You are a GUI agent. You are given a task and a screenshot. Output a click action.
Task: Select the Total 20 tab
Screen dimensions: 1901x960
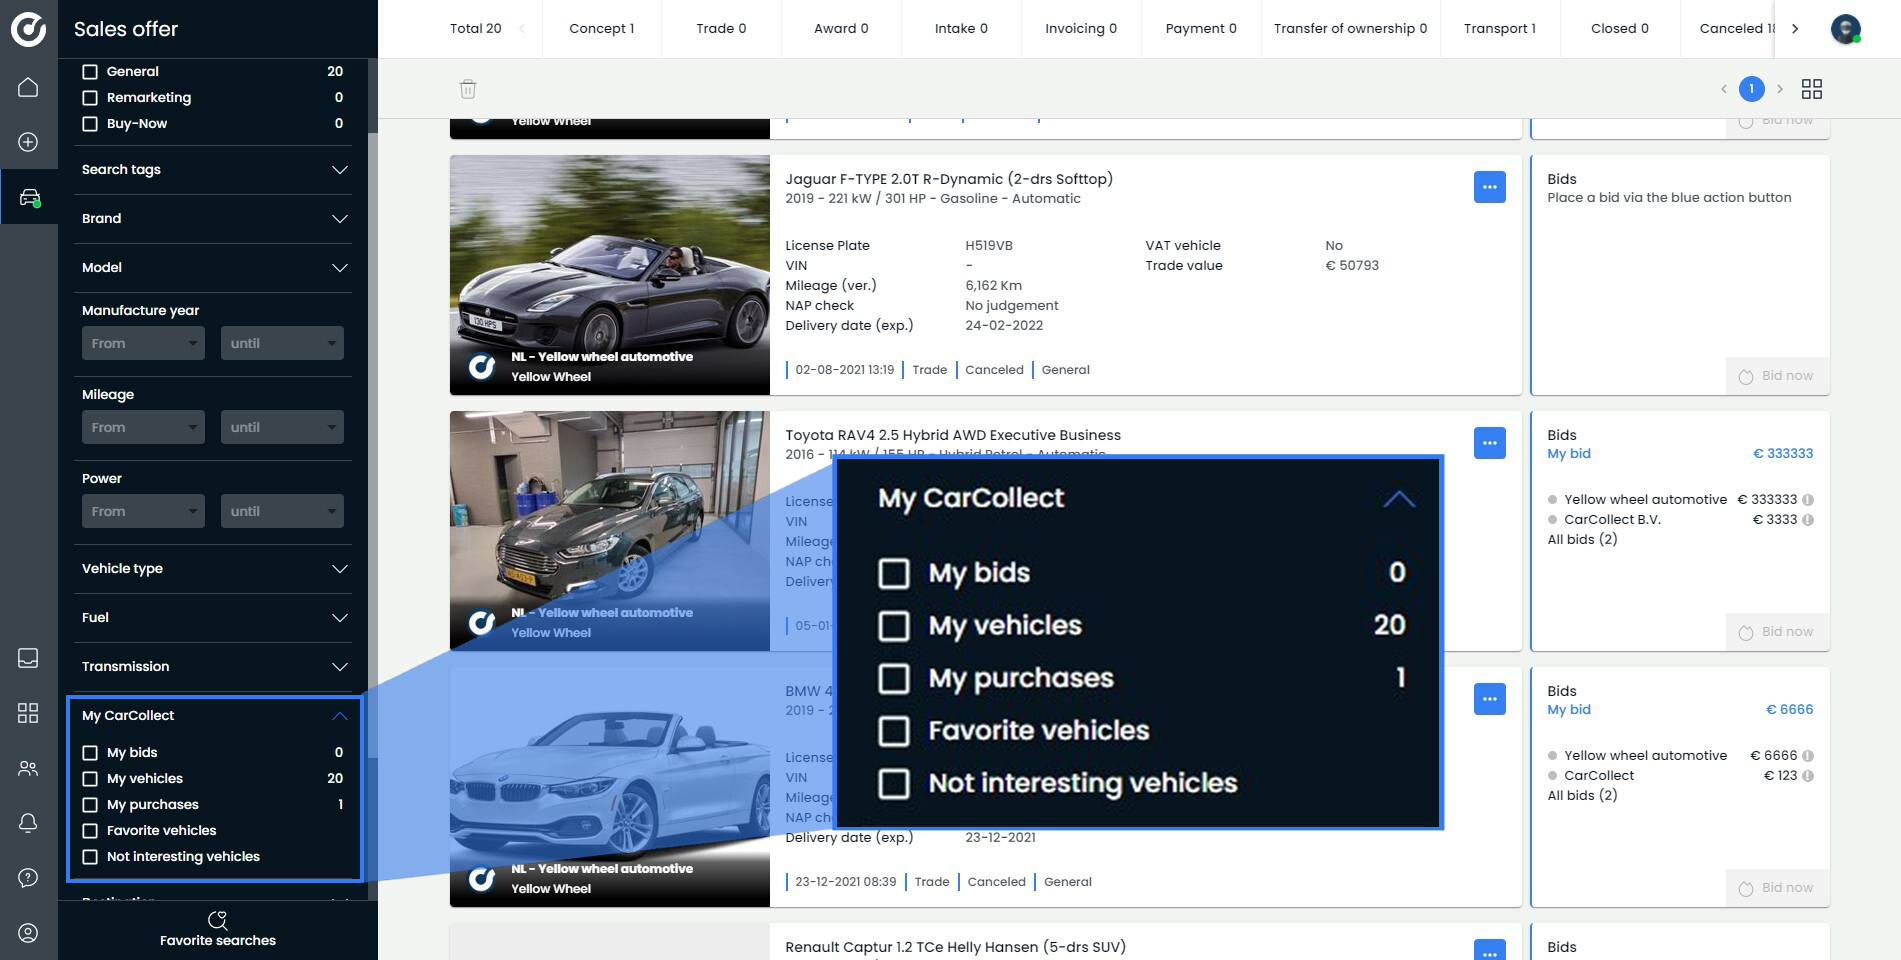coord(475,29)
